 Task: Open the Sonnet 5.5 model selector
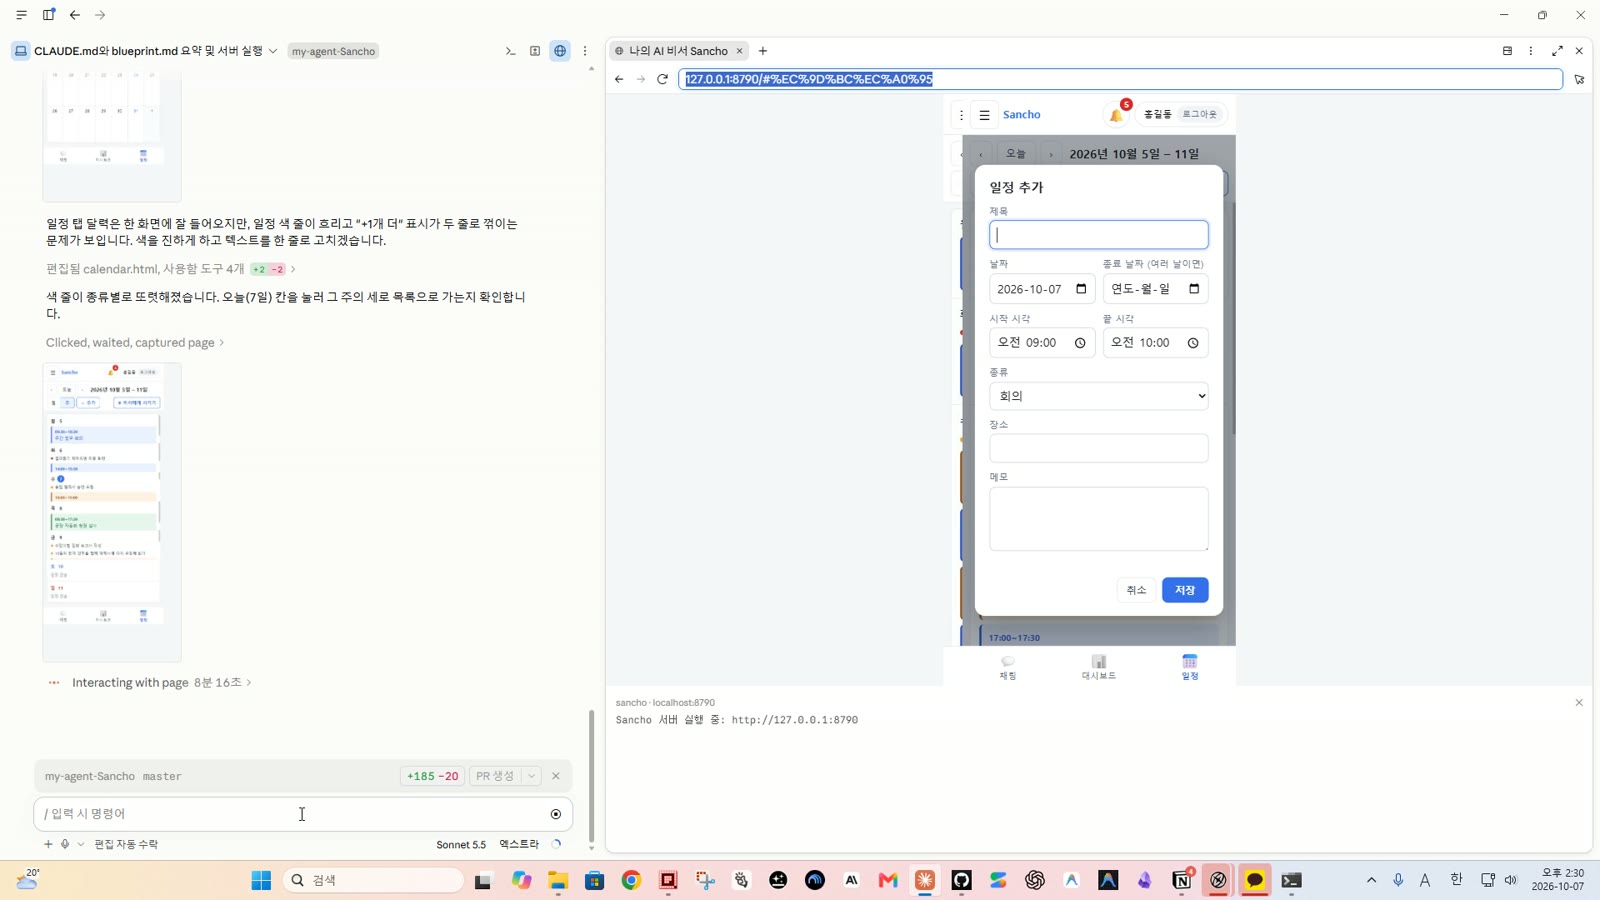click(461, 844)
